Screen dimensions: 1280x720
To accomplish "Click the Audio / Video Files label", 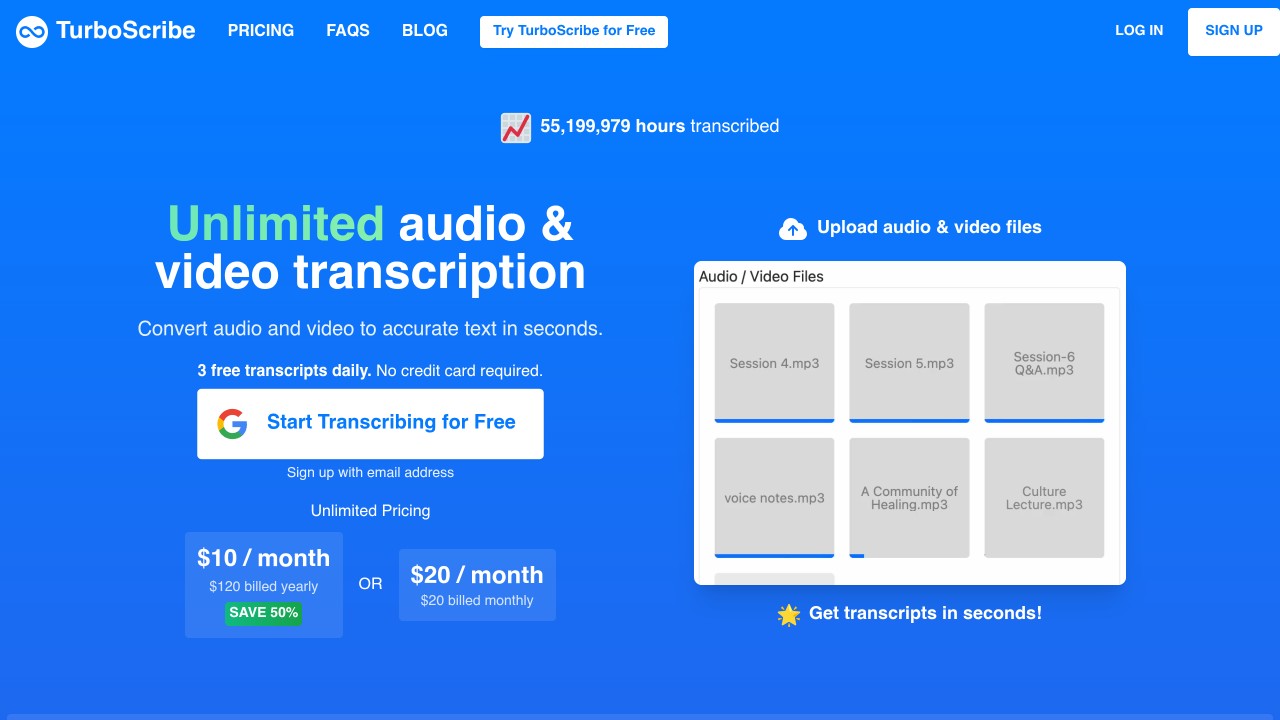I will [761, 276].
